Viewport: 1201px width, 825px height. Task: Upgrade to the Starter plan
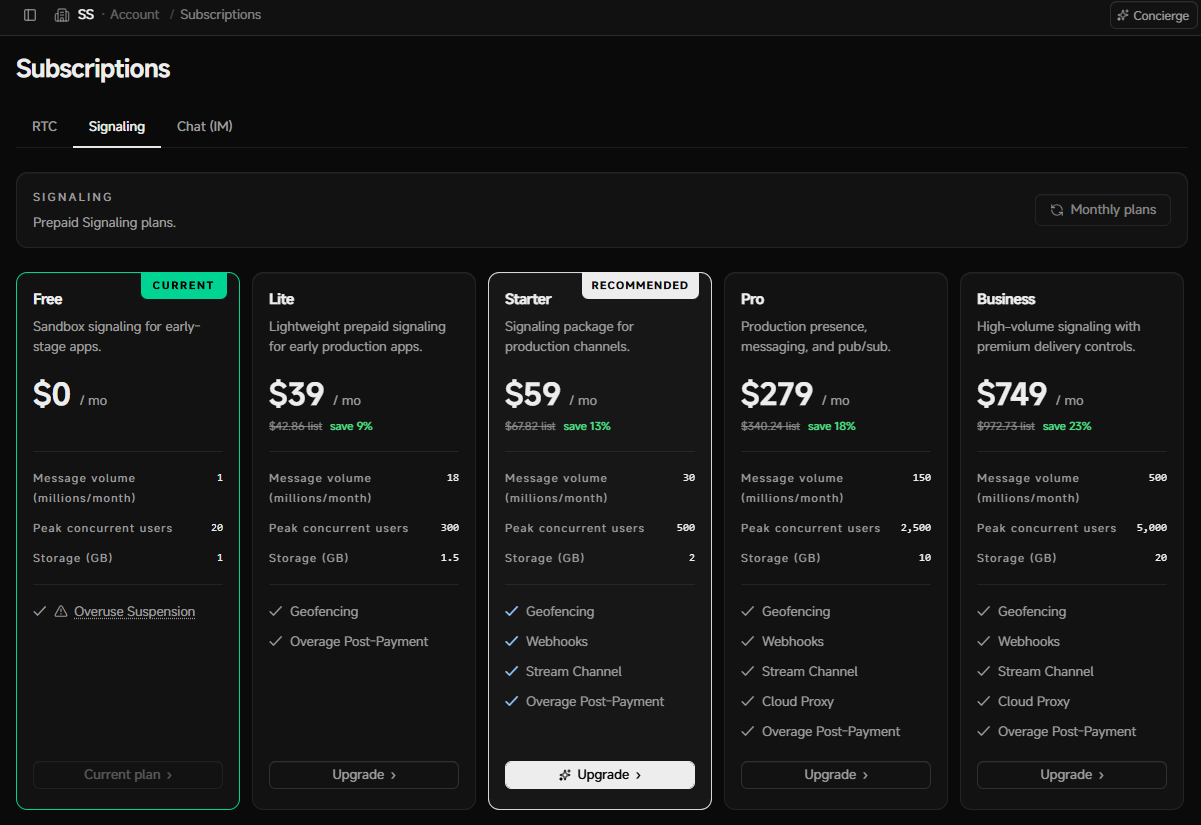(600, 775)
